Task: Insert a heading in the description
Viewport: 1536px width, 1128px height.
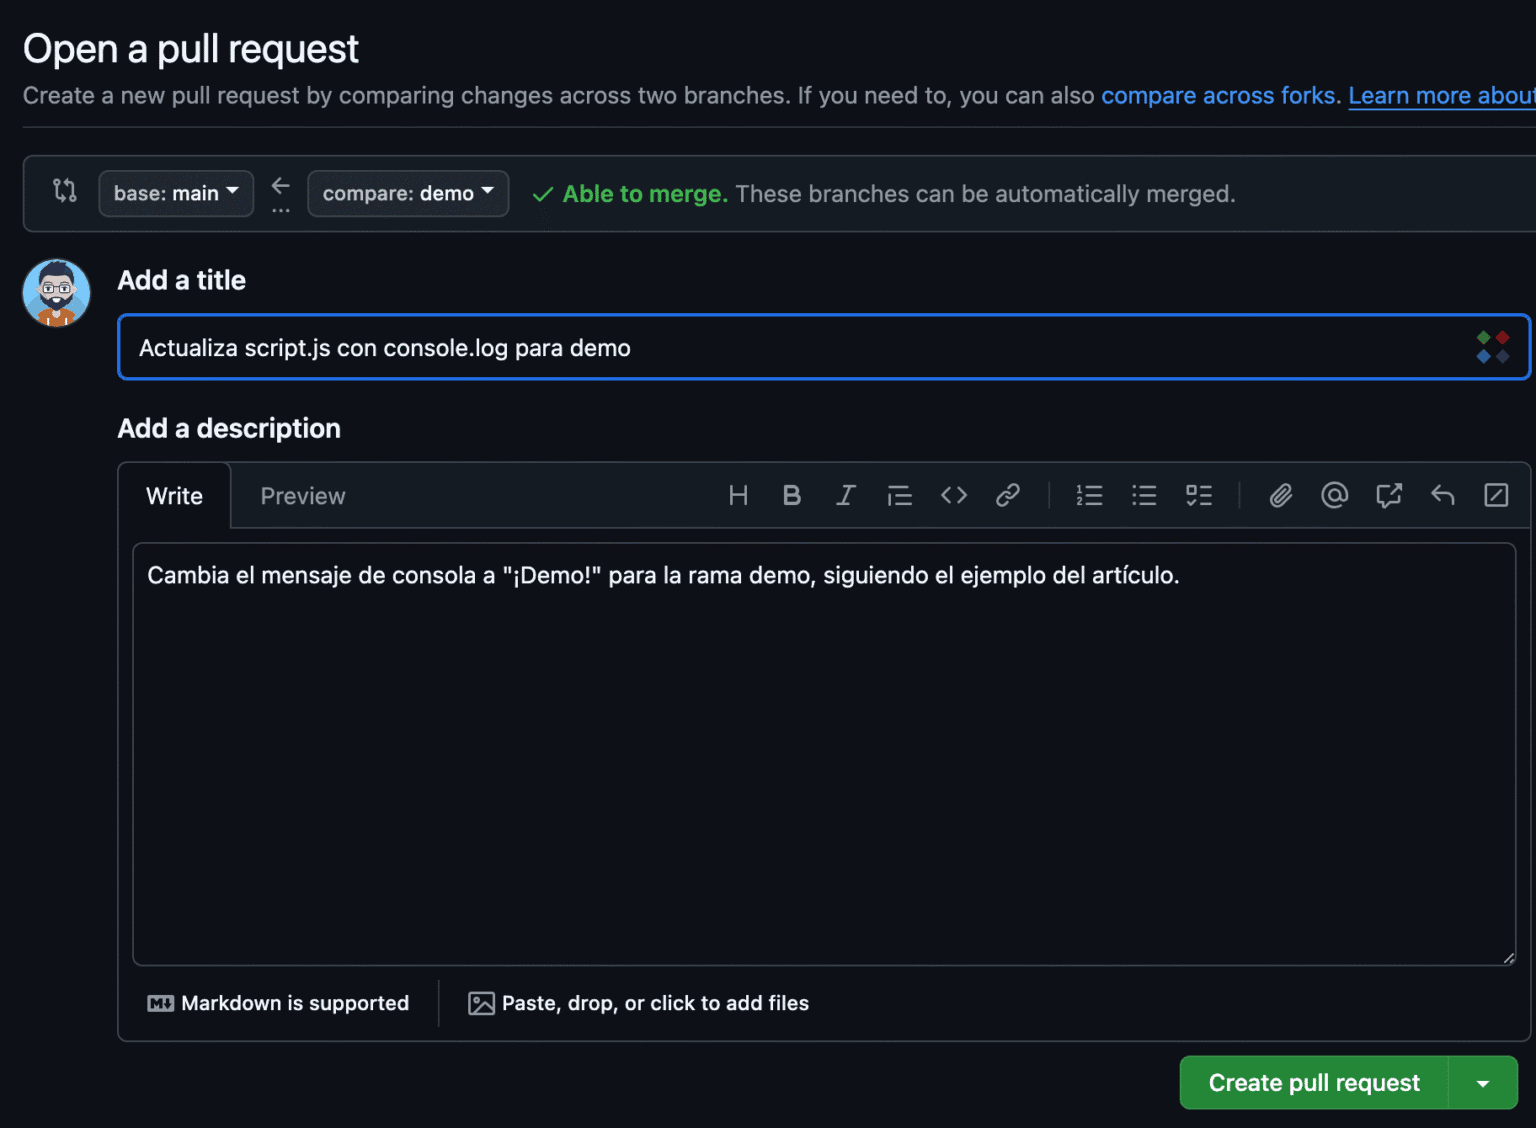Action: point(738,495)
